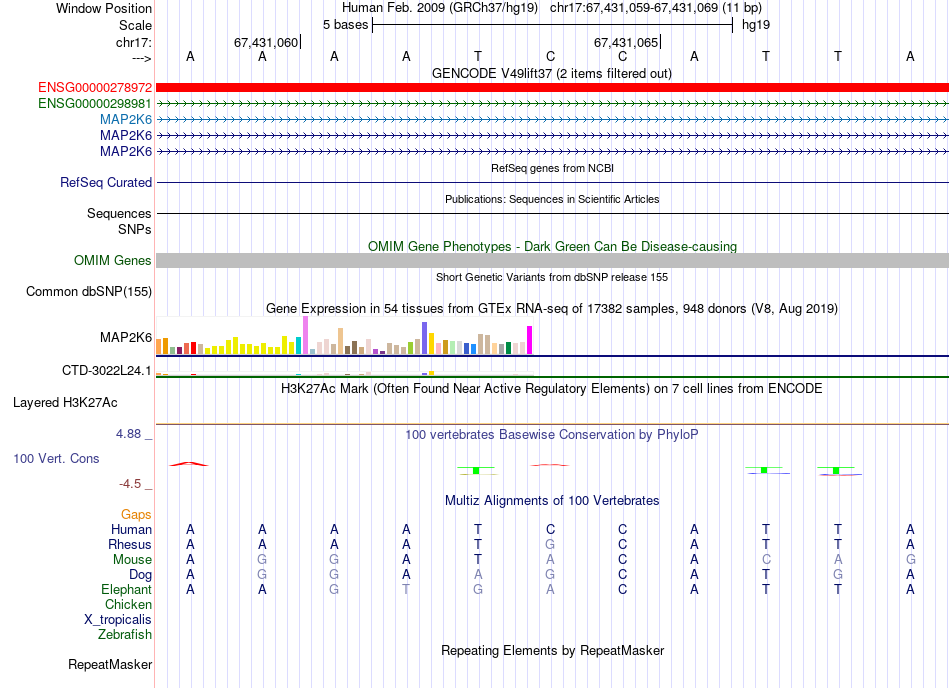Click the Scale label
950x688 pixels.
(136, 25)
